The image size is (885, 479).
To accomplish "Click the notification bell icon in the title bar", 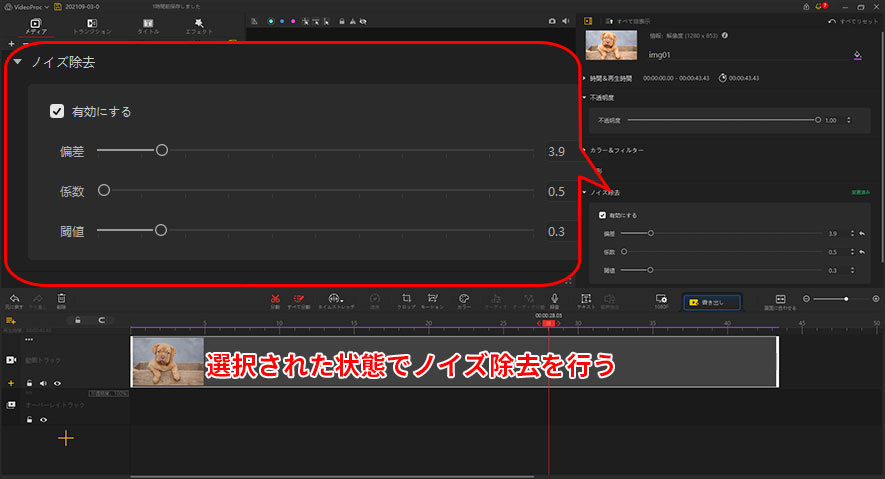I will [x=818, y=6].
